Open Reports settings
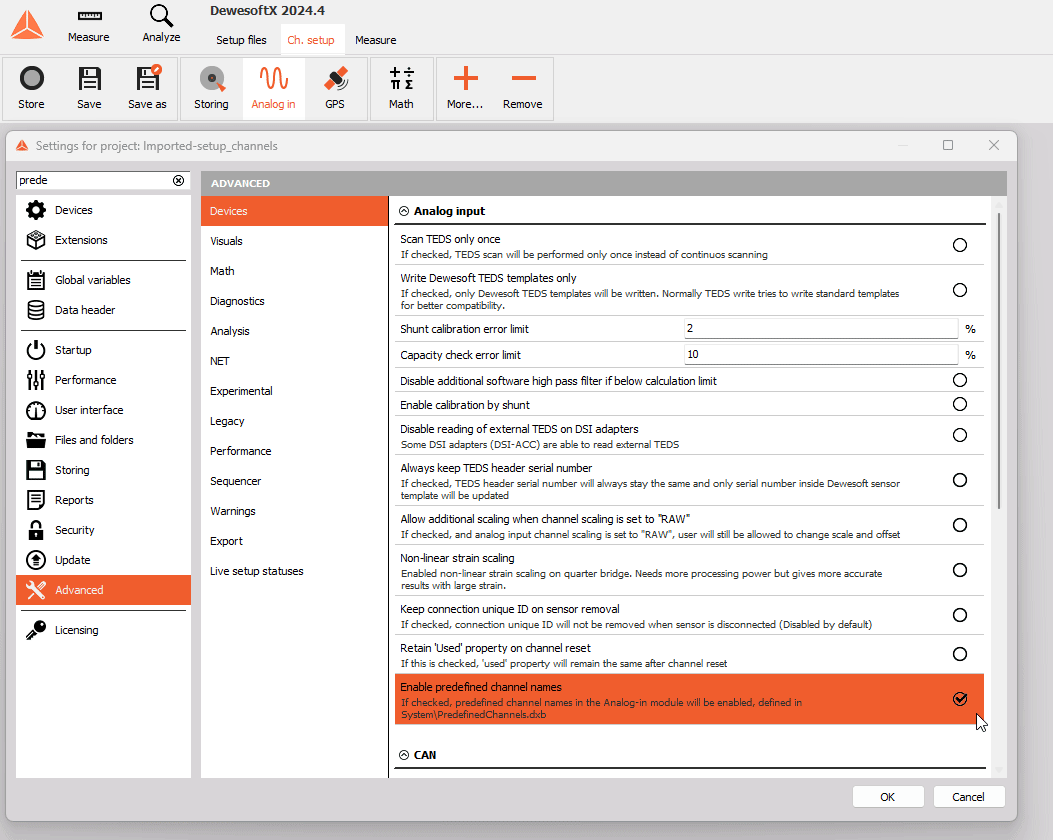Screen dimensions: 1053x840 click(103, 500)
